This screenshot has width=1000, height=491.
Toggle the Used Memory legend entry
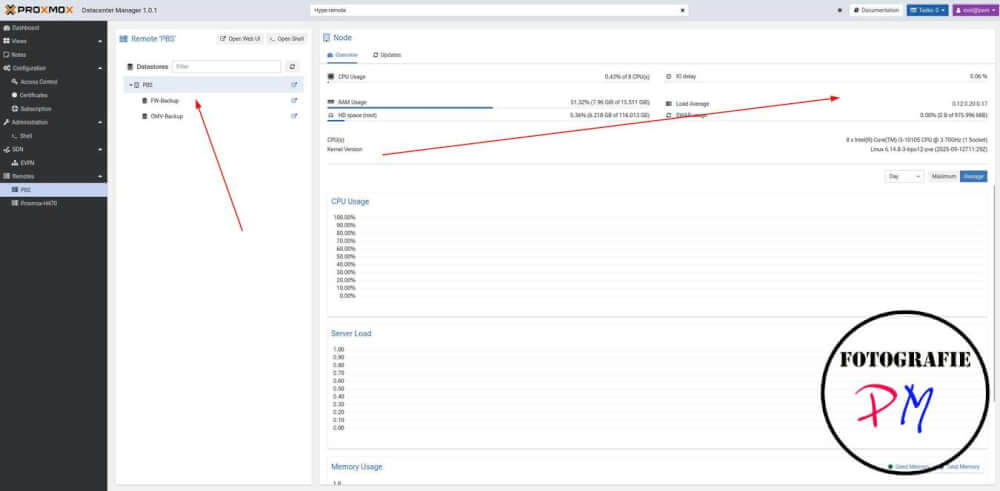[x=908, y=467]
